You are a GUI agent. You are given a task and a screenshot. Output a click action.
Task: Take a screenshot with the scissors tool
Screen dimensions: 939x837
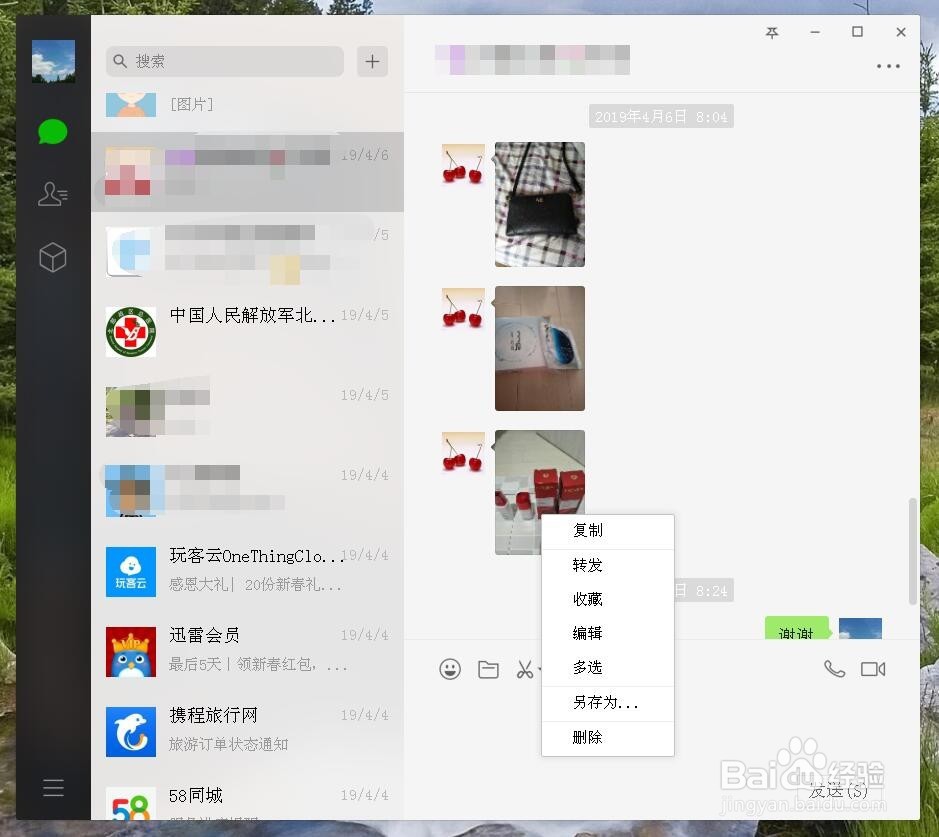coord(525,669)
